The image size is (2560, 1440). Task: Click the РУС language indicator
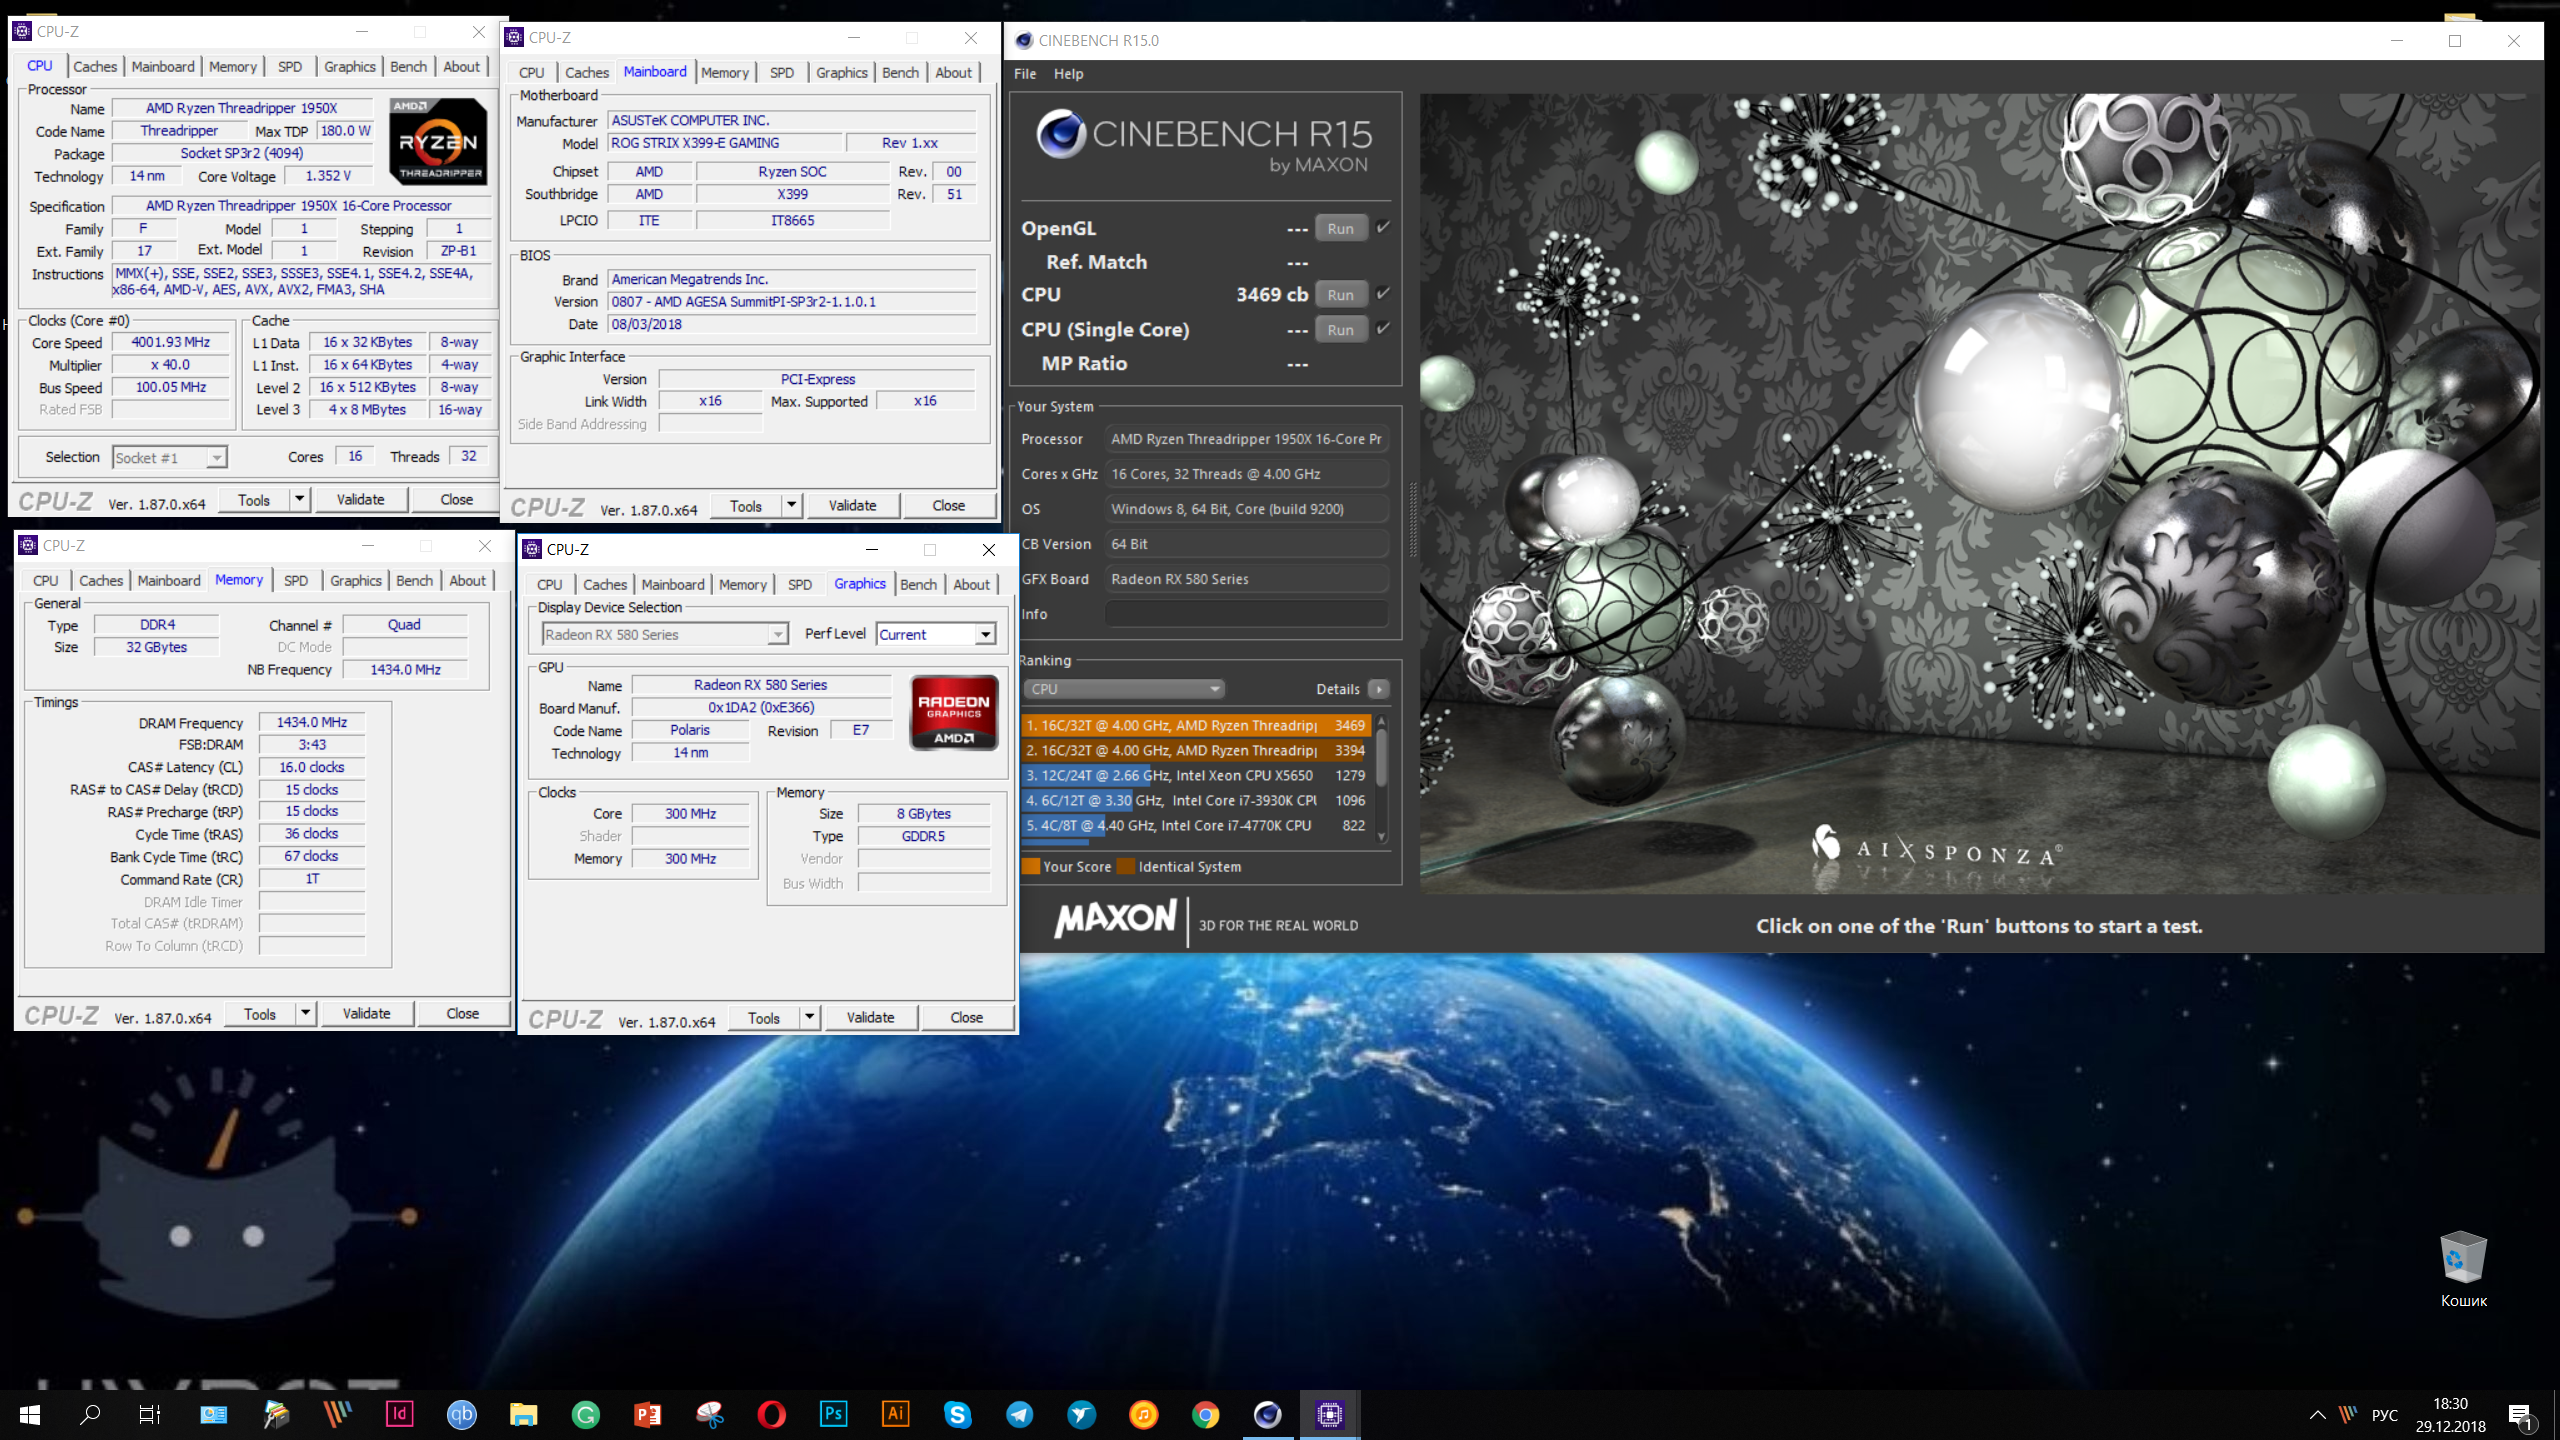click(2384, 1416)
